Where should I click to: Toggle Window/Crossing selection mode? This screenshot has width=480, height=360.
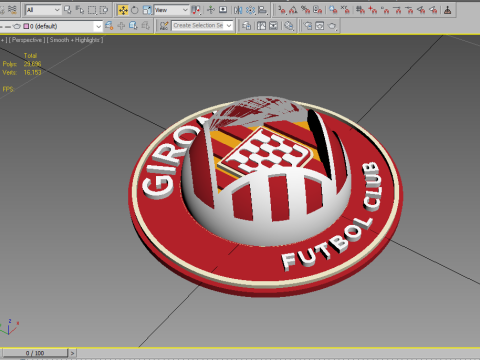click(104, 10)
